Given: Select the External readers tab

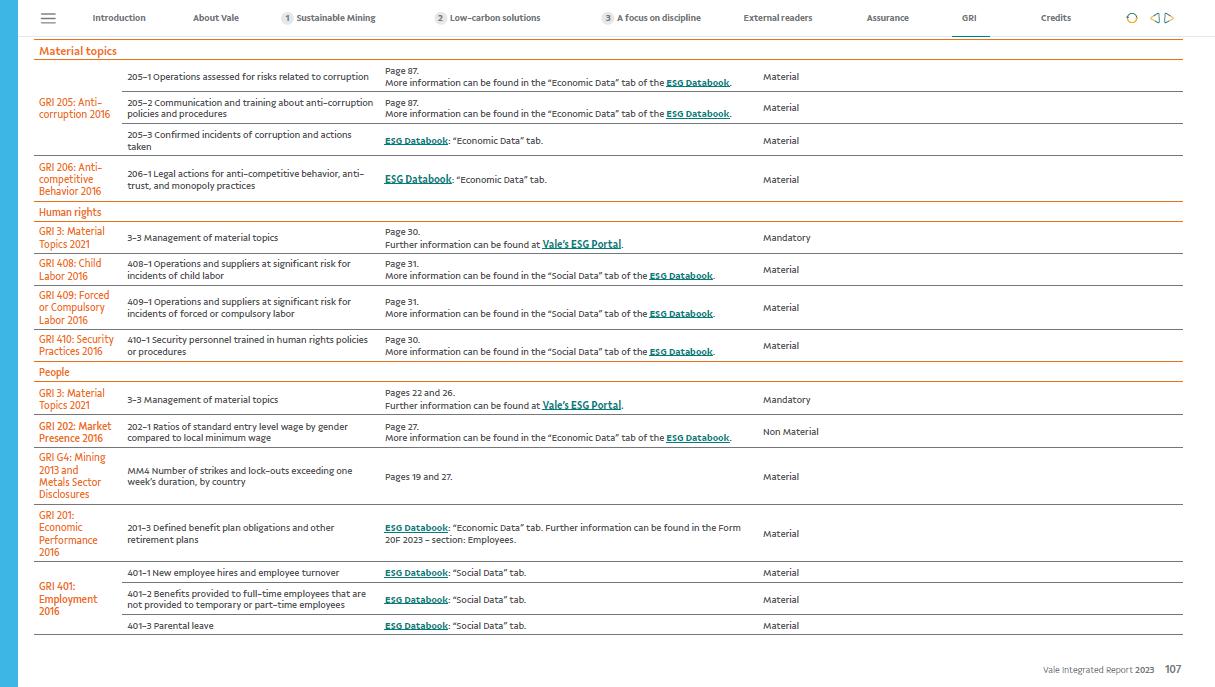Looking at the screenshot, I should tap(777, 18).
